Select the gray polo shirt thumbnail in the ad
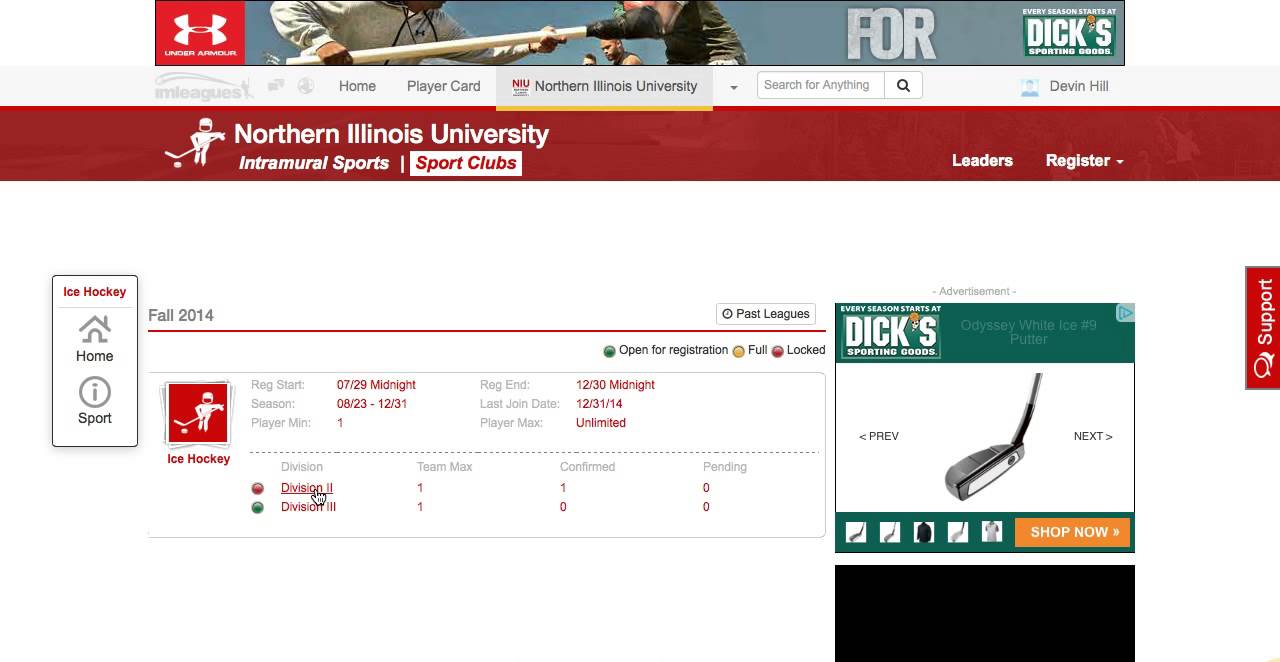Viewport: 1280px width, 662px height. pyautogui.click(x=992, y=532)
